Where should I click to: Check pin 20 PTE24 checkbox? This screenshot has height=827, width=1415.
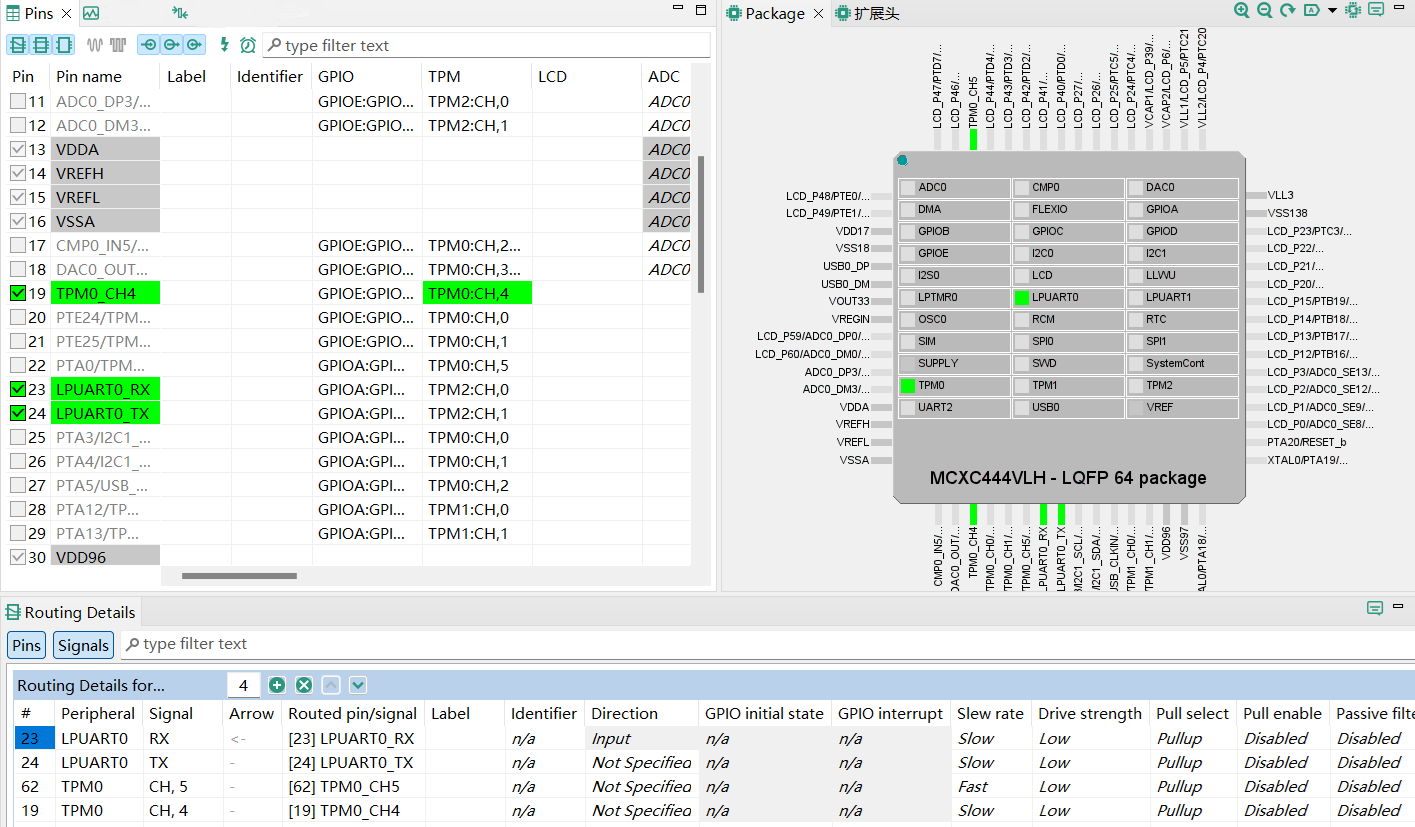[x=18, y=317]
